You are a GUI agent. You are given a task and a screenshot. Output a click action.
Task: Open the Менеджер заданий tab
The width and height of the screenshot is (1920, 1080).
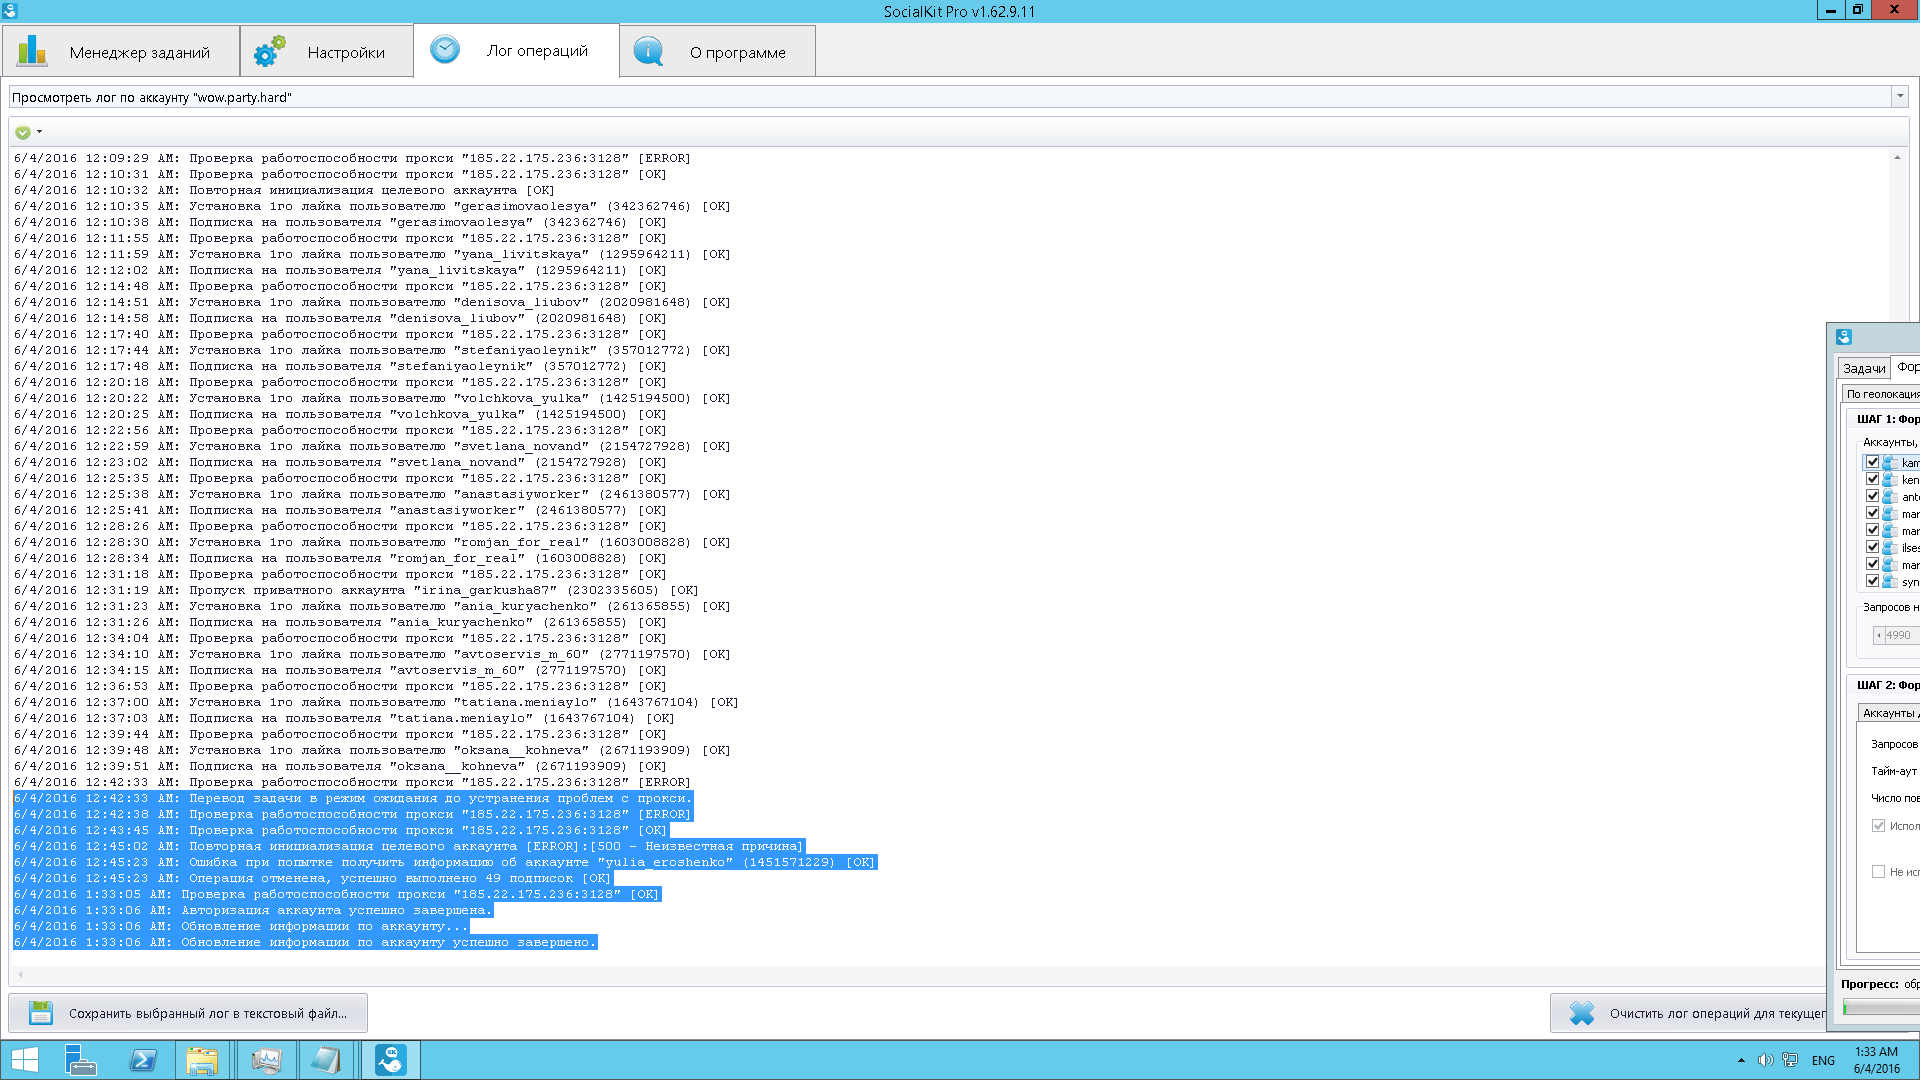pyautogui.click(x=121, y=52)
